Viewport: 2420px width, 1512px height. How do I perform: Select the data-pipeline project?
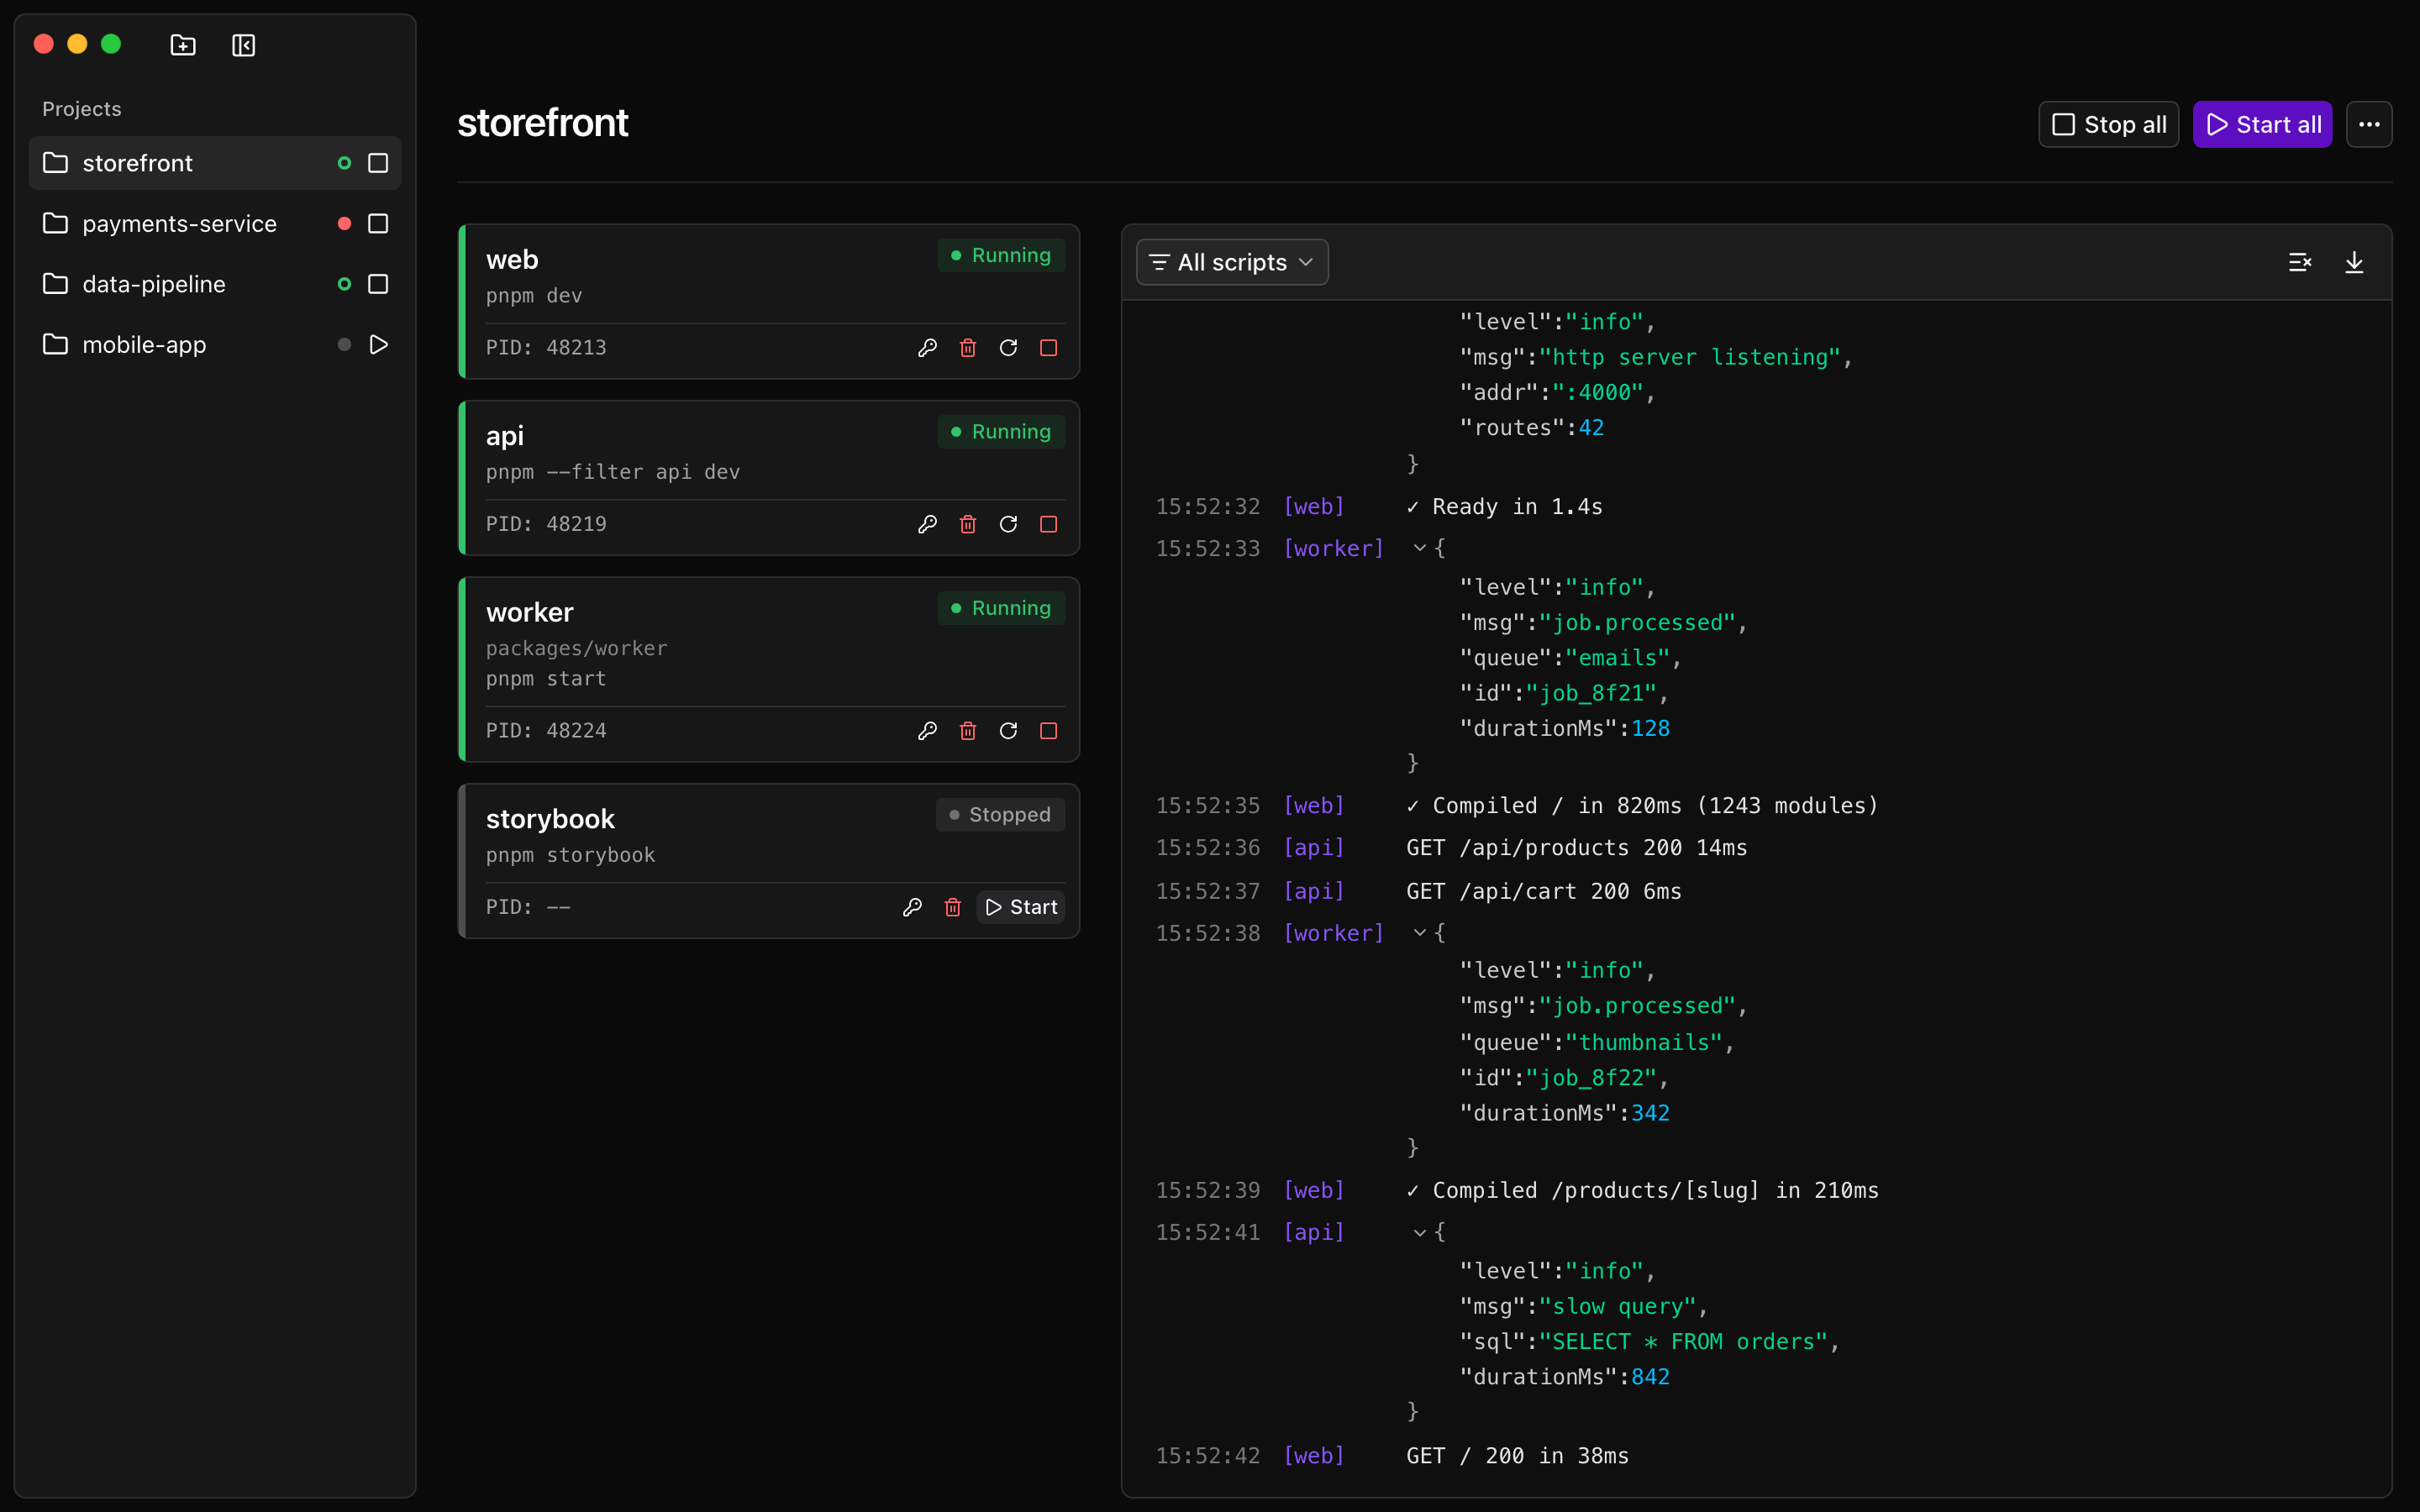point(214,284)
